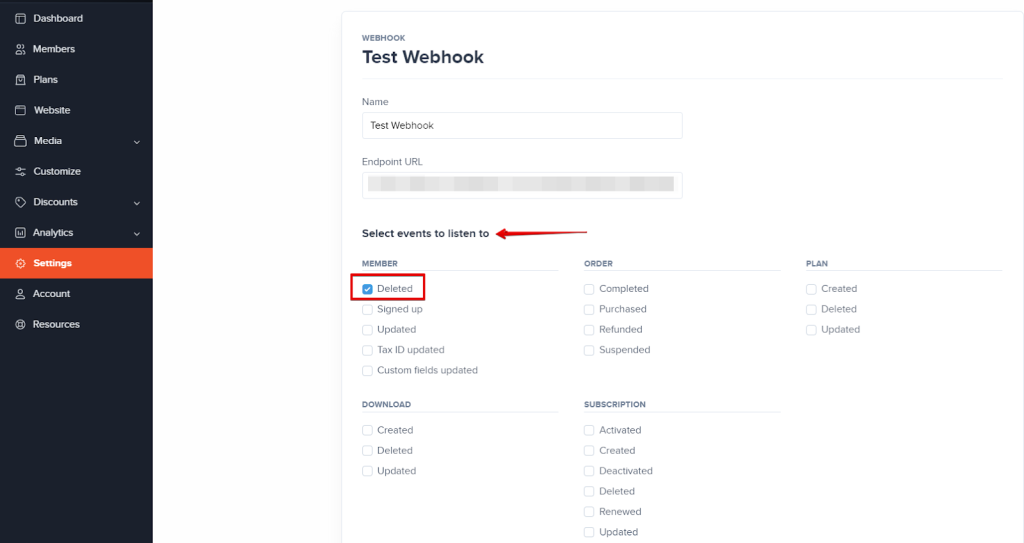Click the Endpoint URL field
The width and height of the screenshot is (1024, 543).
(522, 185)
